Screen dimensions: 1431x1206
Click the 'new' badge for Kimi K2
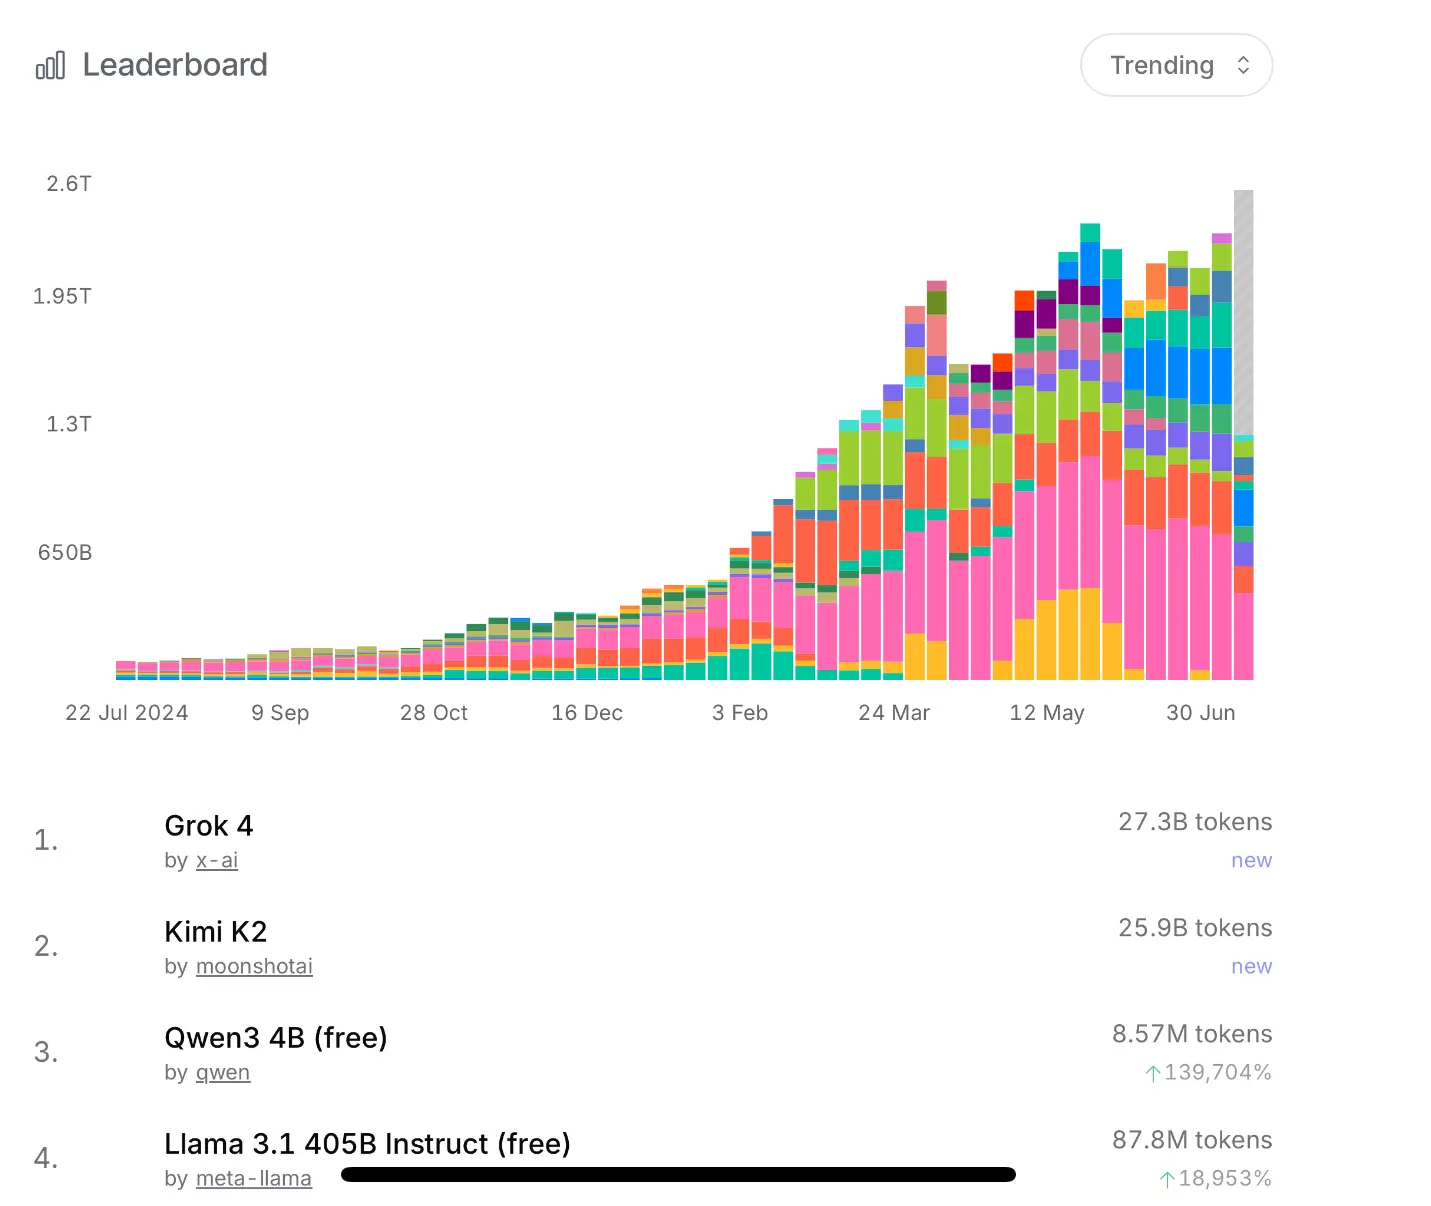[1252, 966]
